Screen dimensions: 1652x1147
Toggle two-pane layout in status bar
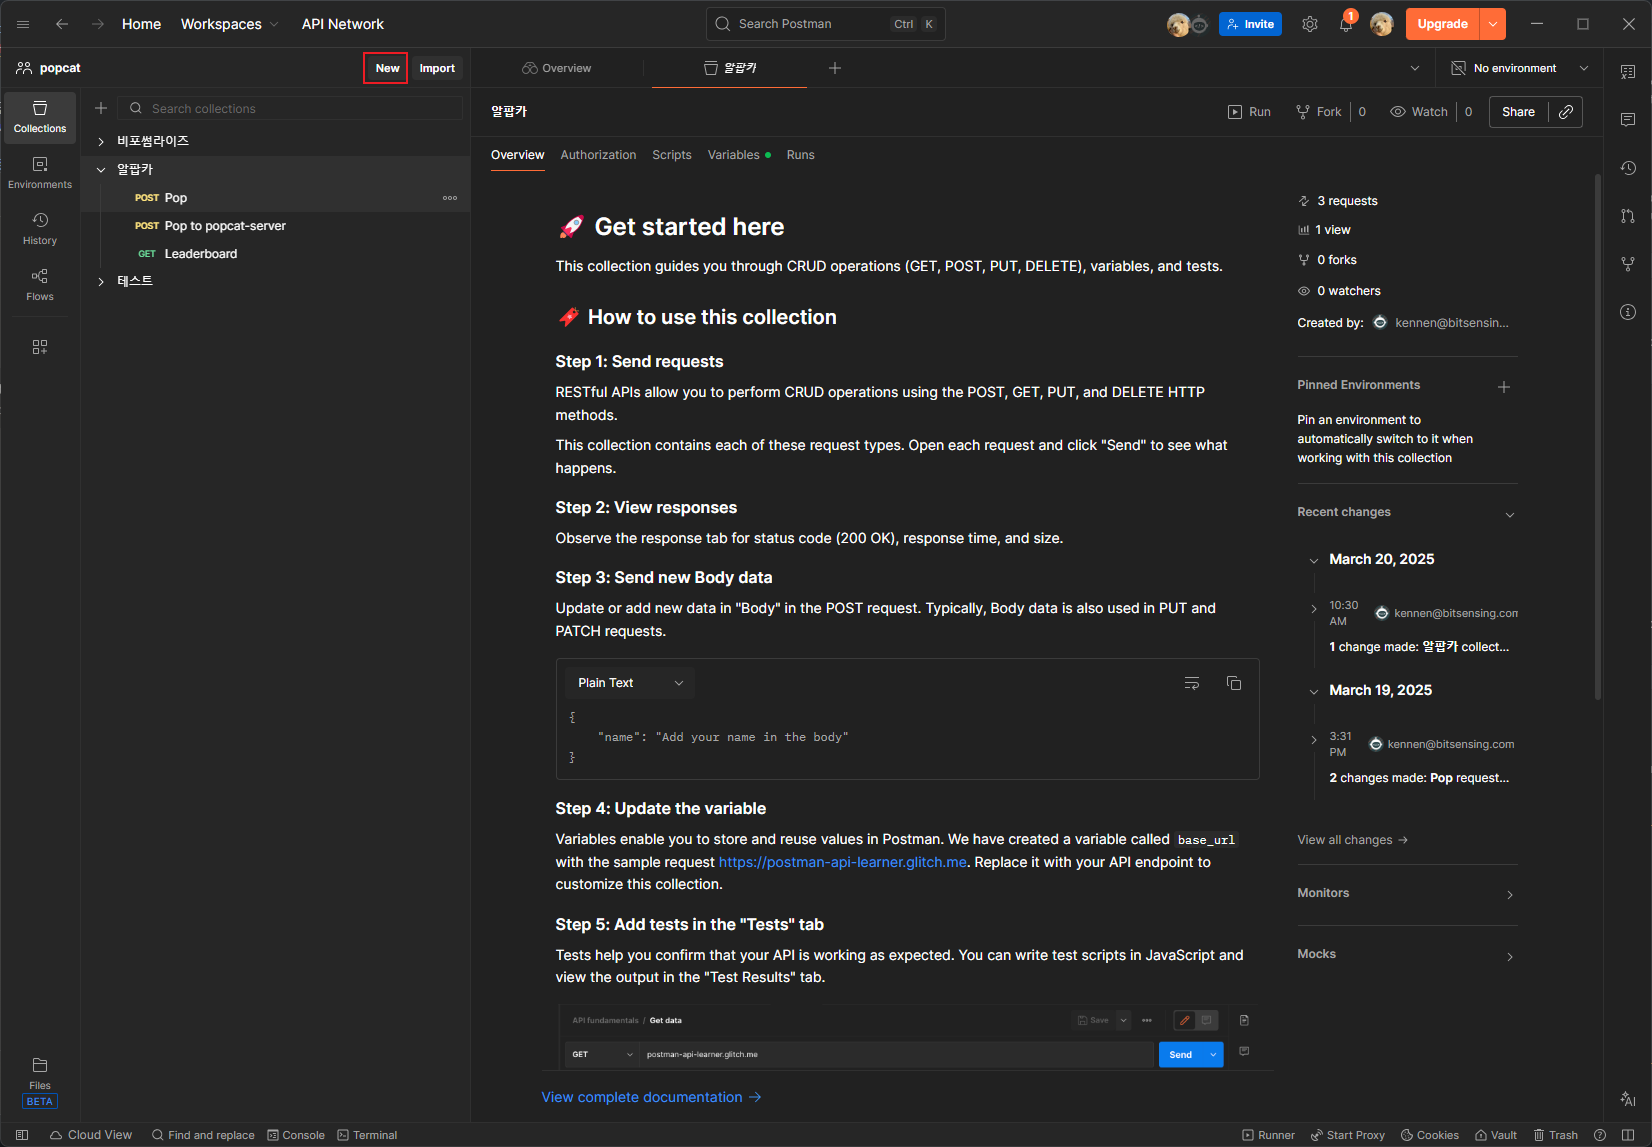tap(1628, 1135)
